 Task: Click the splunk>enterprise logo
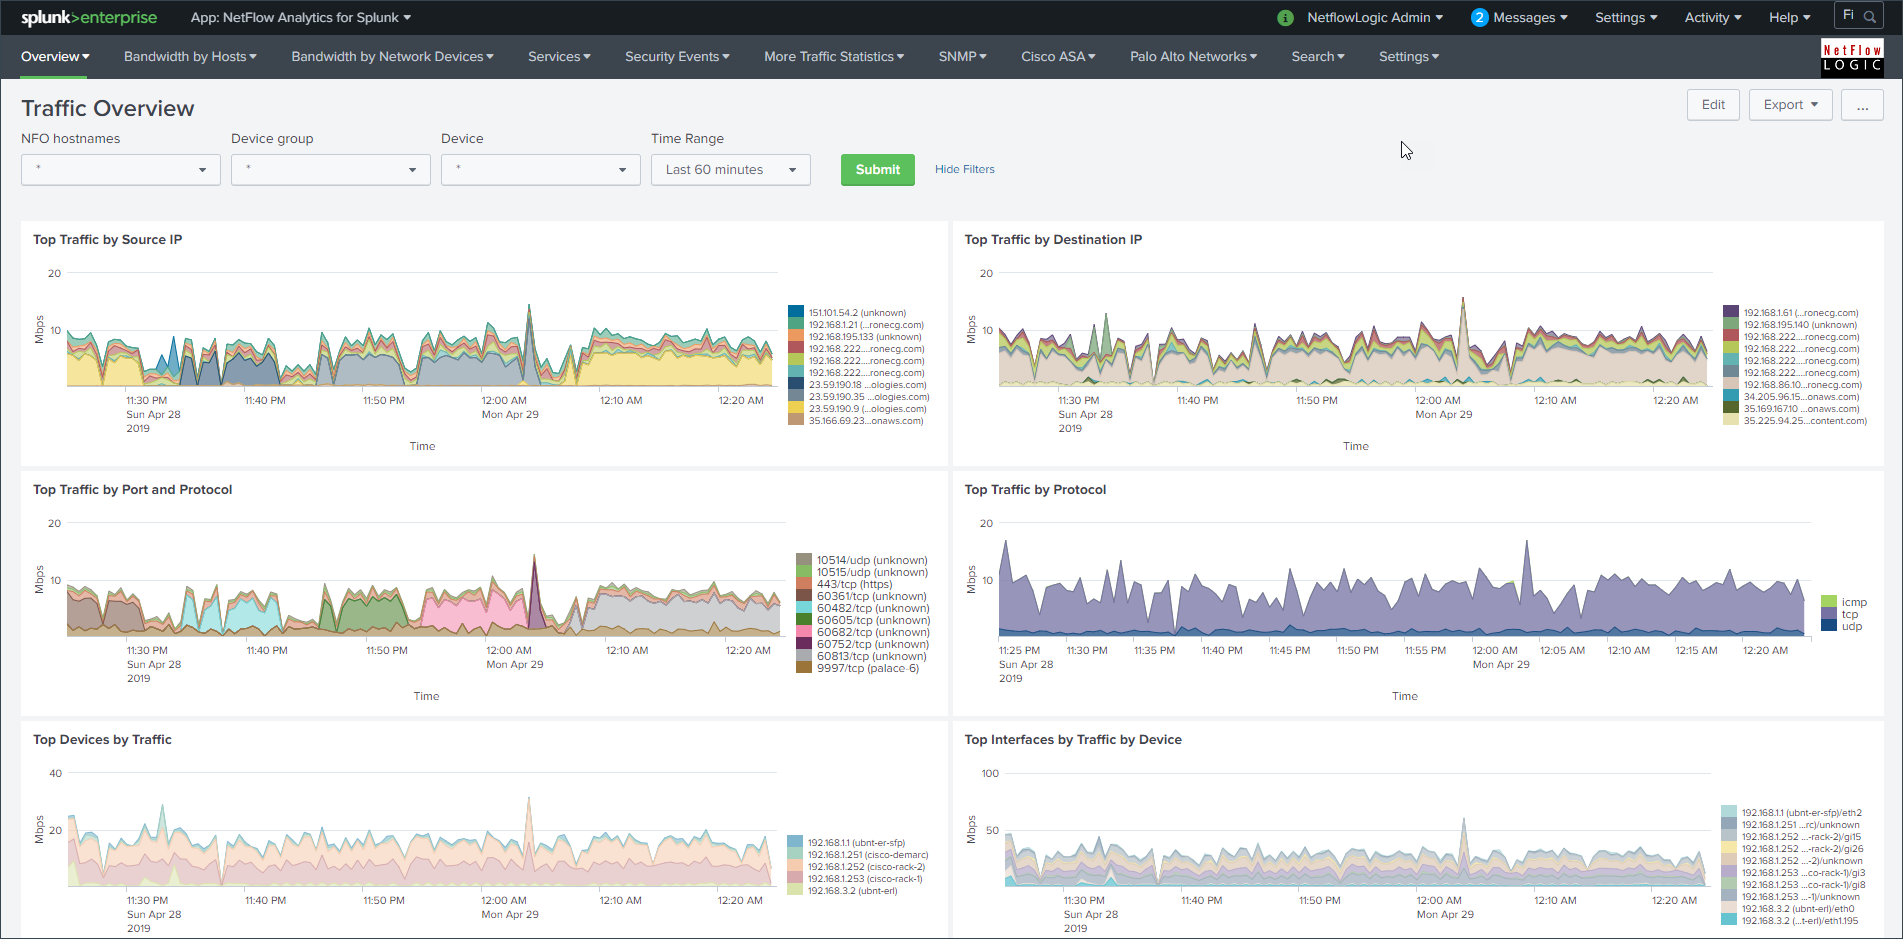tap(89, 18)
